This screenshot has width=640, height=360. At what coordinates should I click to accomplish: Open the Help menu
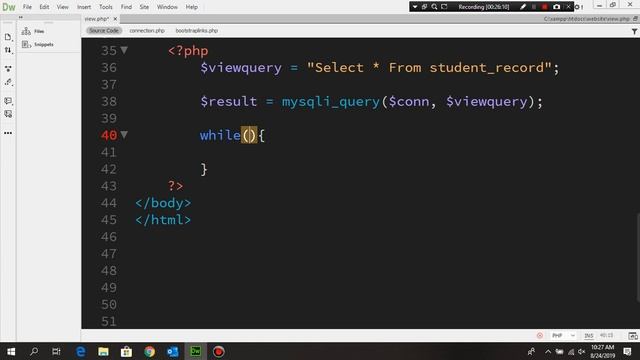pos(191,7)
